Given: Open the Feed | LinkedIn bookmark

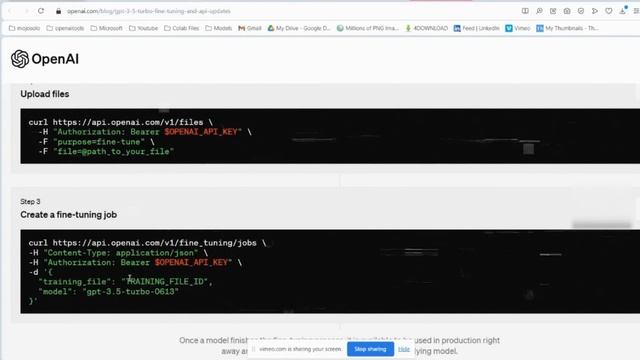Looking at the screenshot, I should tap(477, 28).
